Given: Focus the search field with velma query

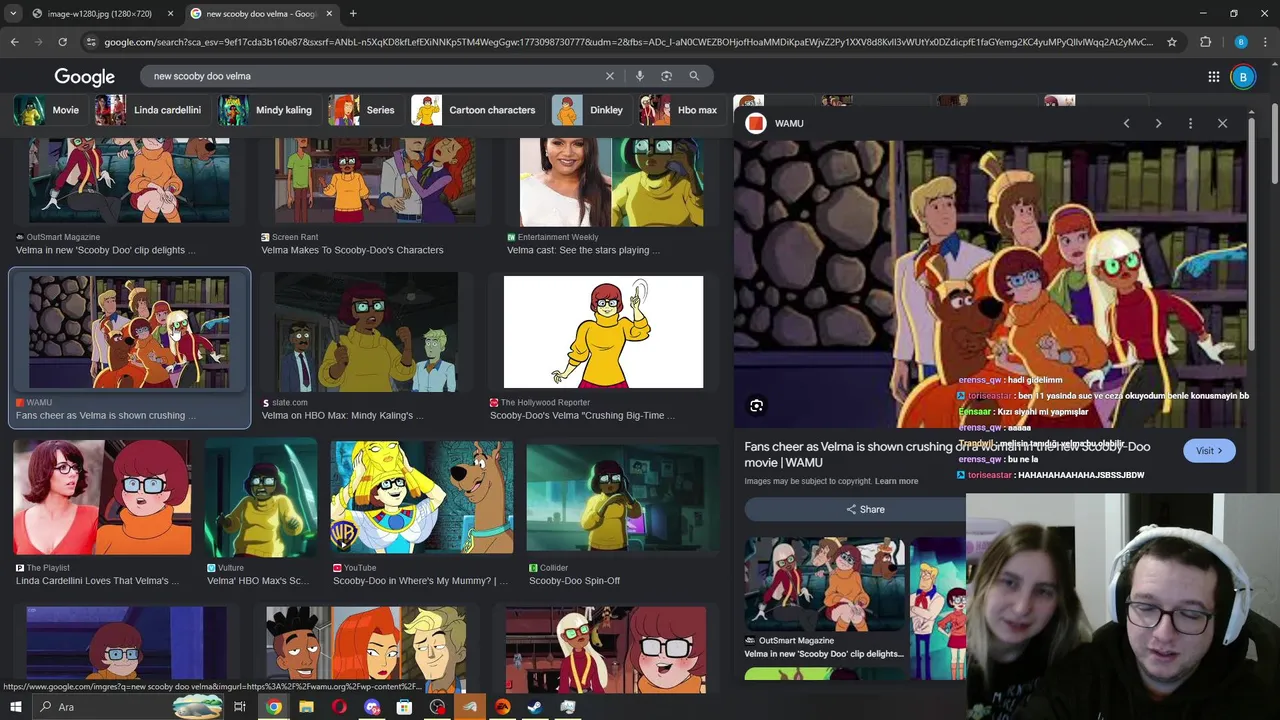Looking at the screenshot, I should tap(375, 76).
